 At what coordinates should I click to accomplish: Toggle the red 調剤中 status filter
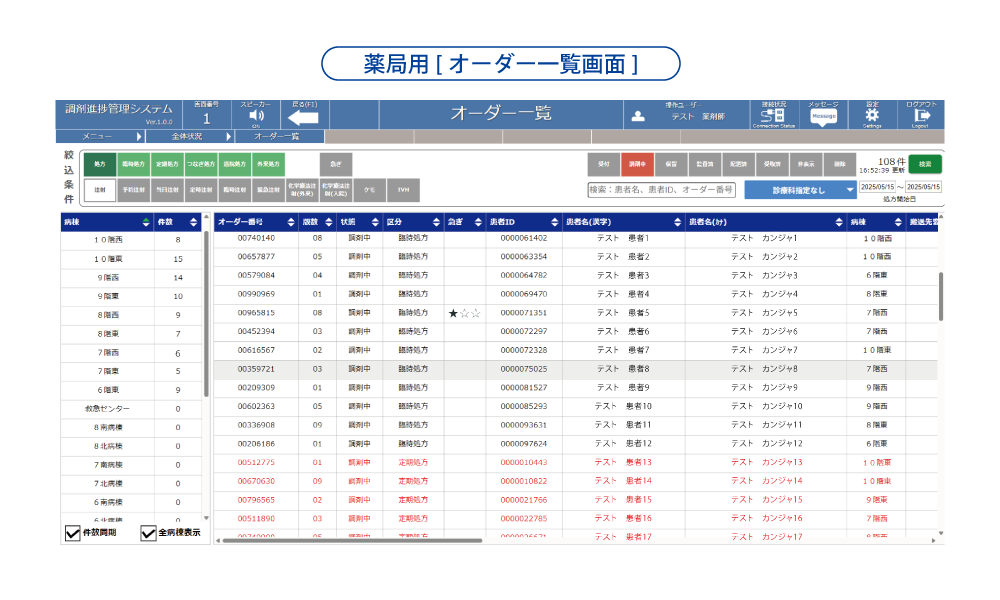click(637, 165)
